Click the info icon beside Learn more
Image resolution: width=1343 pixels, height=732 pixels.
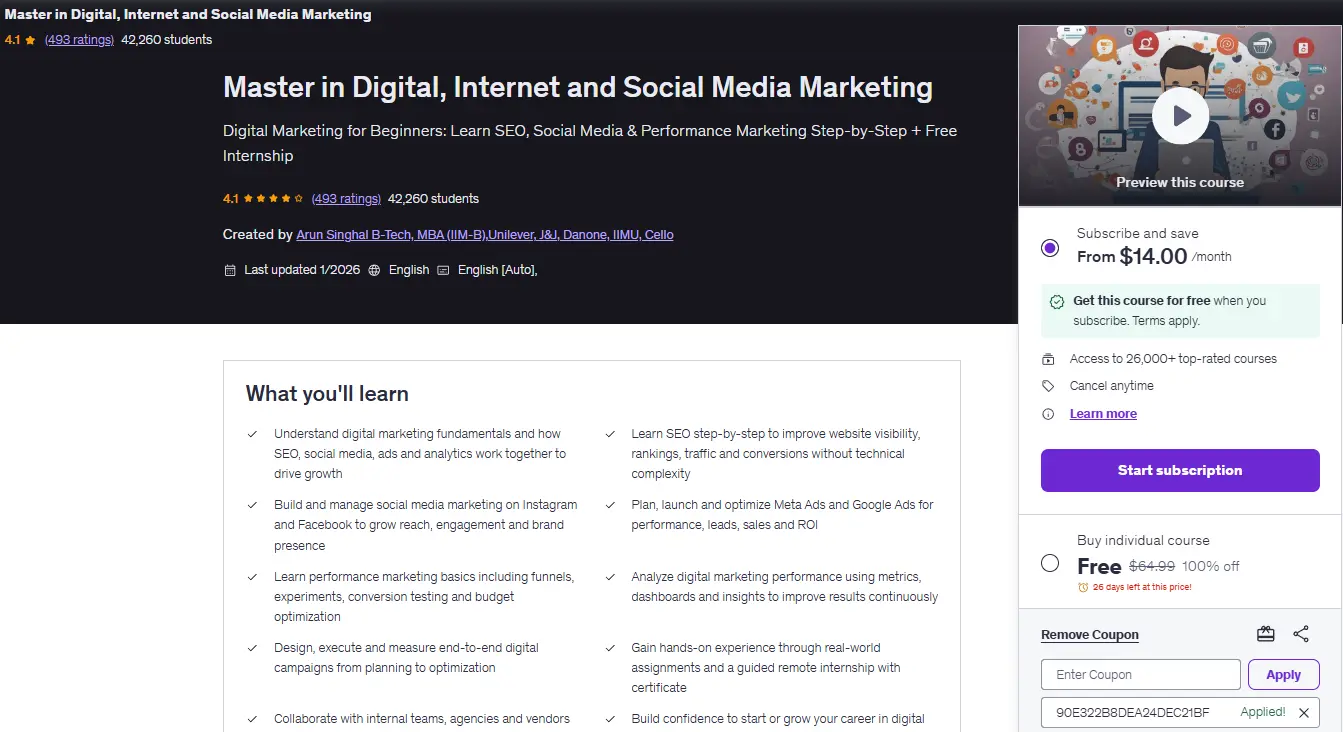click(1048, 414)
